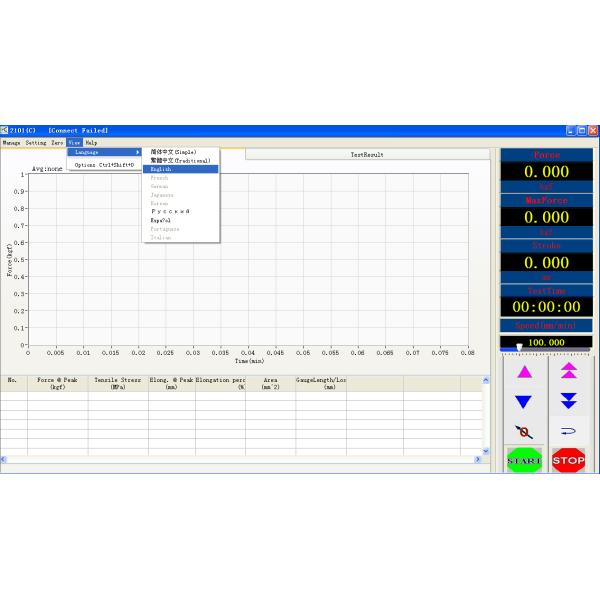The width and height of the screenshot is (600, 600).
Task: Click the blue return arrow icon
Action: pos(569,431)
